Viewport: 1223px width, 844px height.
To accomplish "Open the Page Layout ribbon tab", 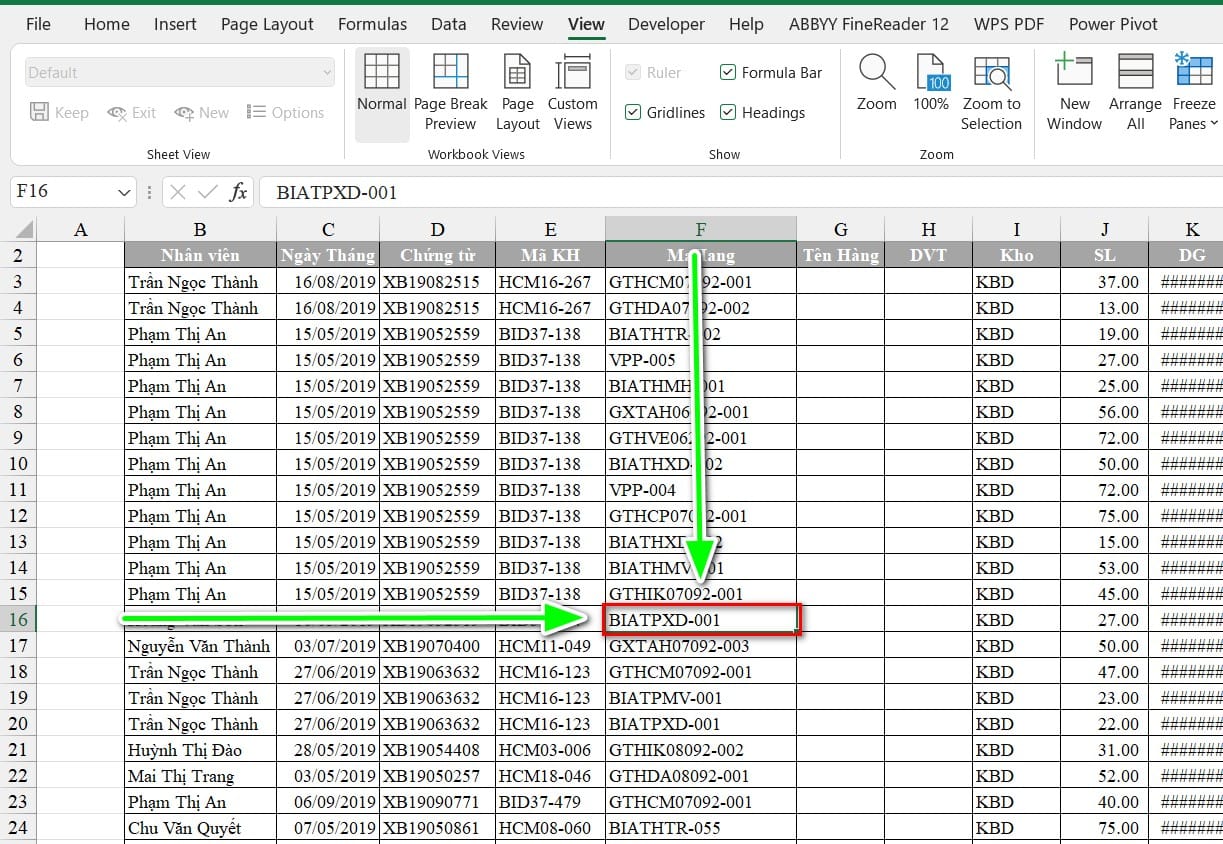I will [x=267, y=24].
